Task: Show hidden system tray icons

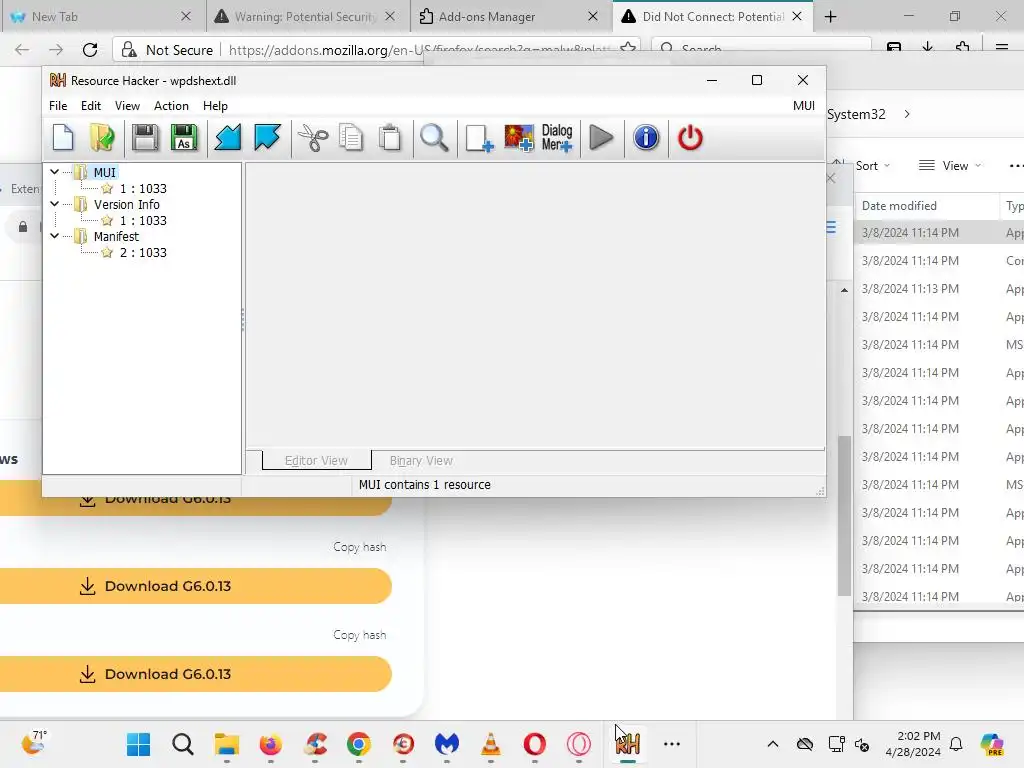Action: point(773,744)
